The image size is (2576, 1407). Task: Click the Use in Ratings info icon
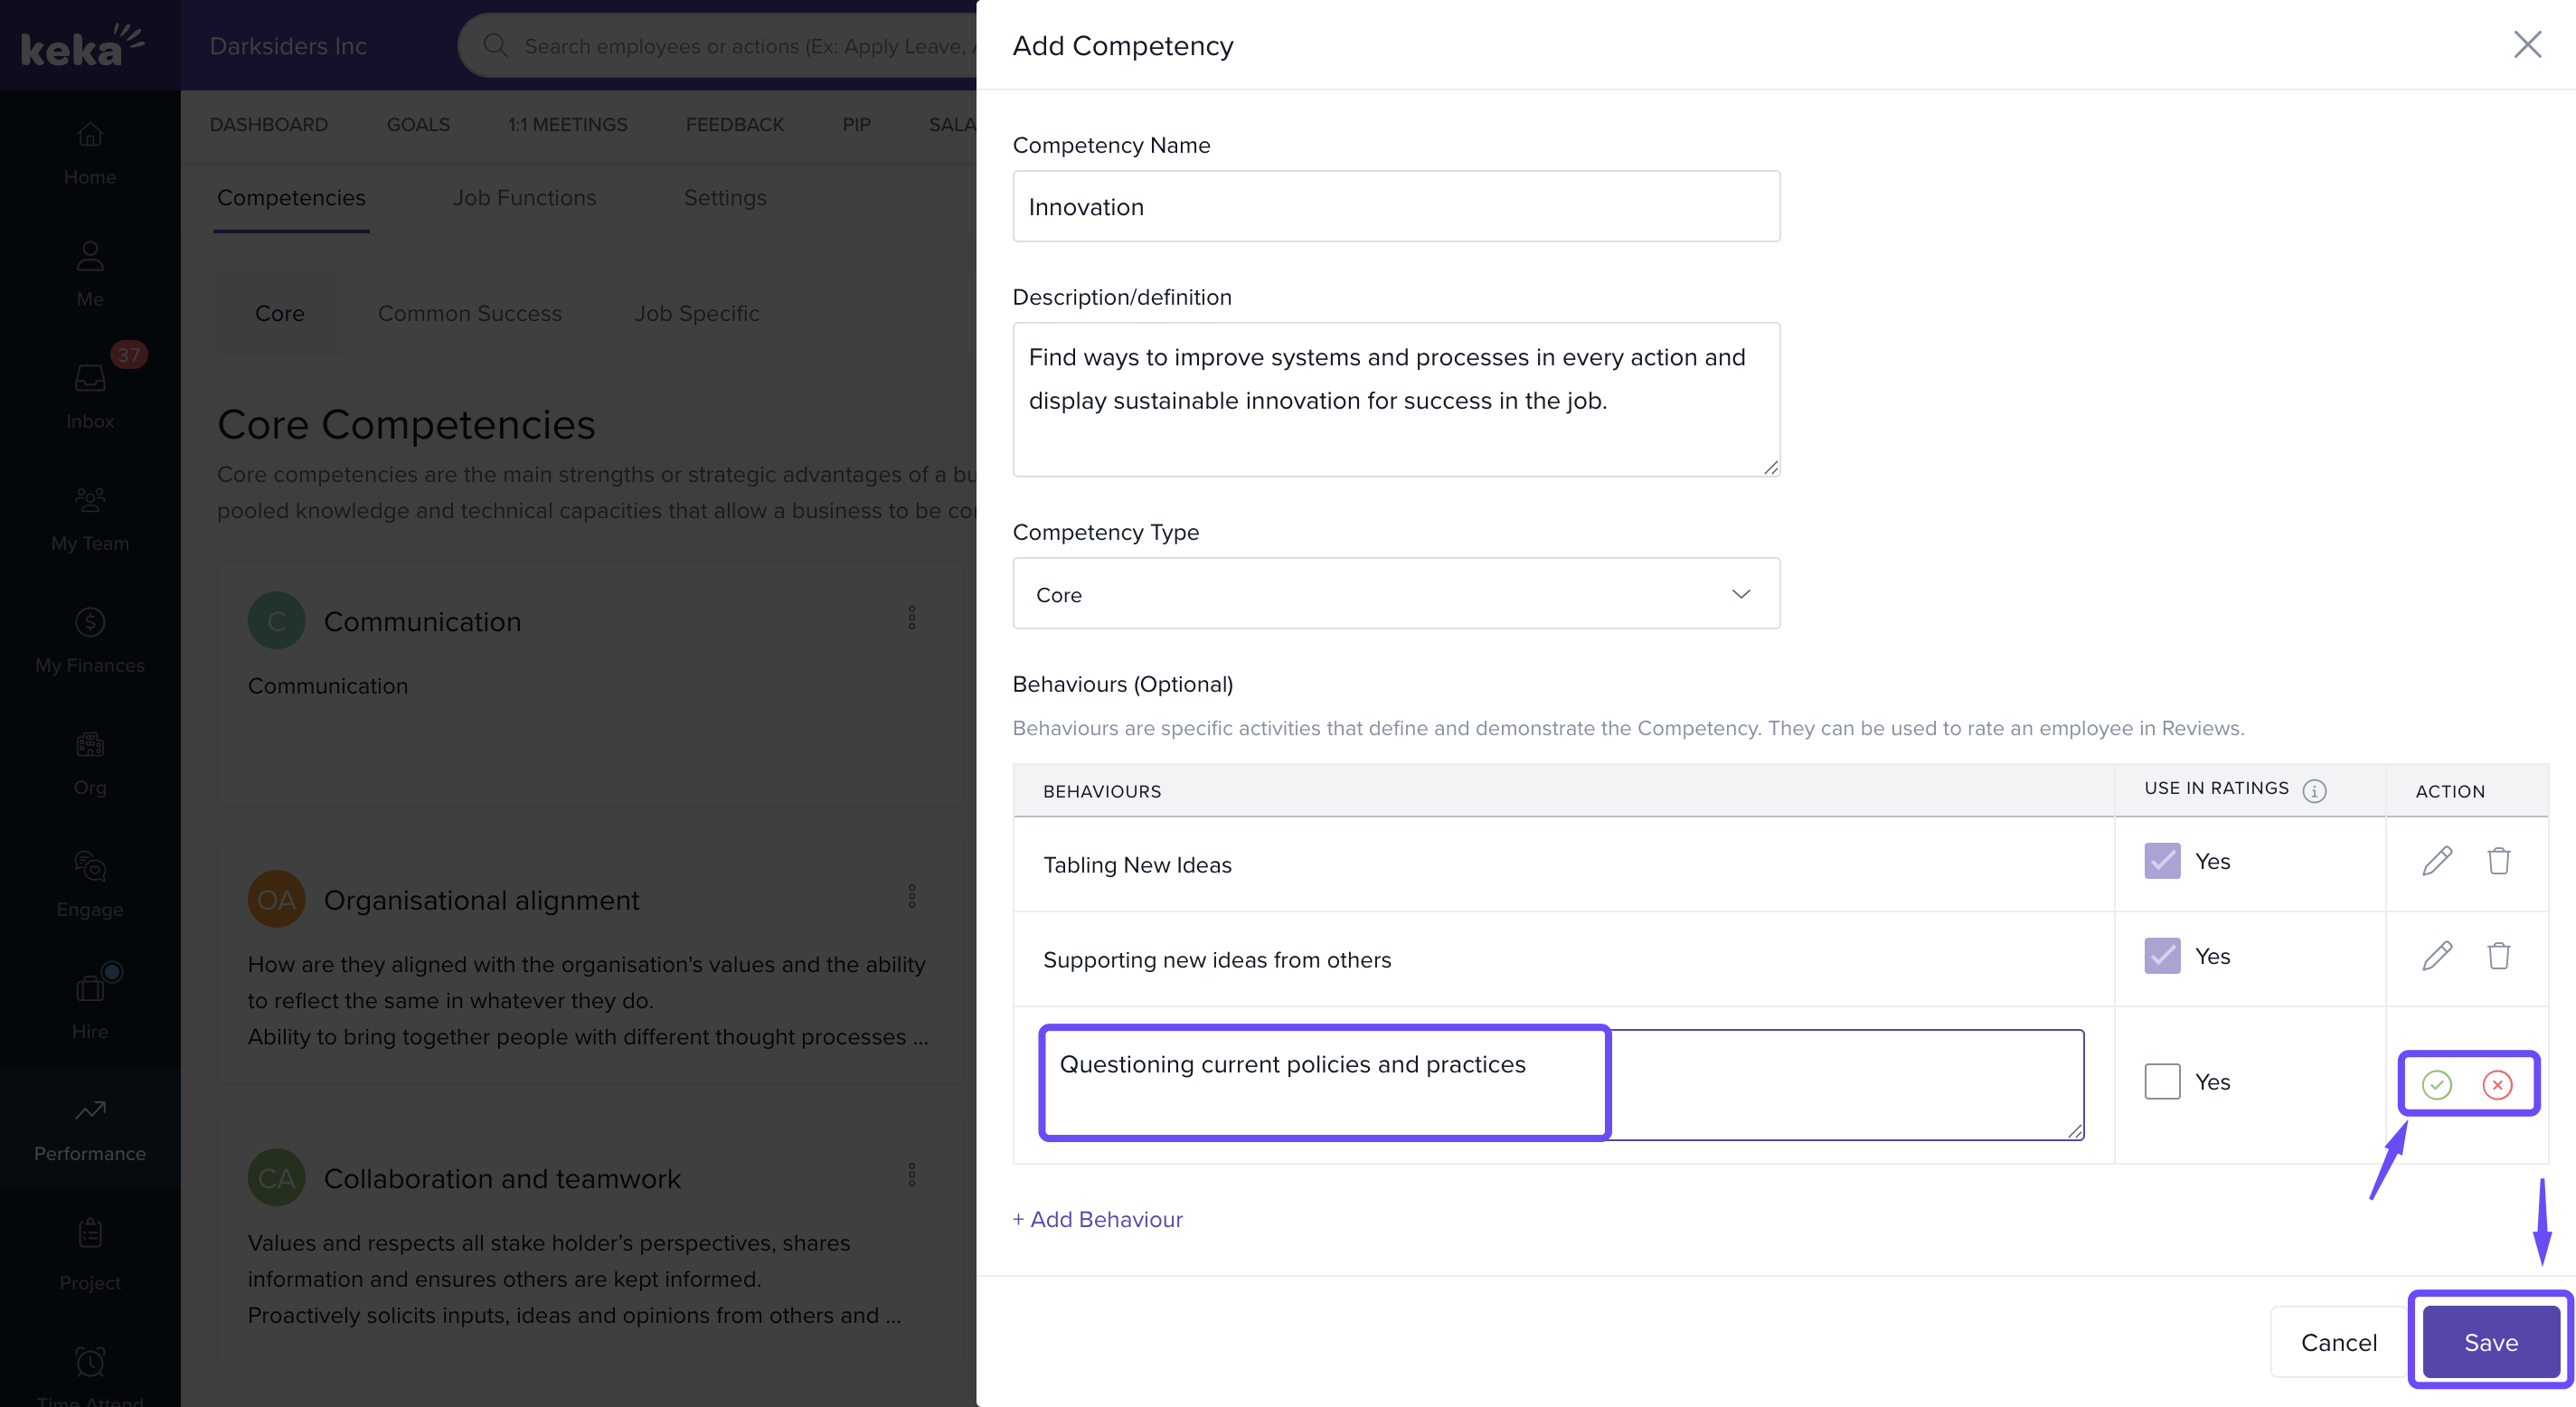2314,791
